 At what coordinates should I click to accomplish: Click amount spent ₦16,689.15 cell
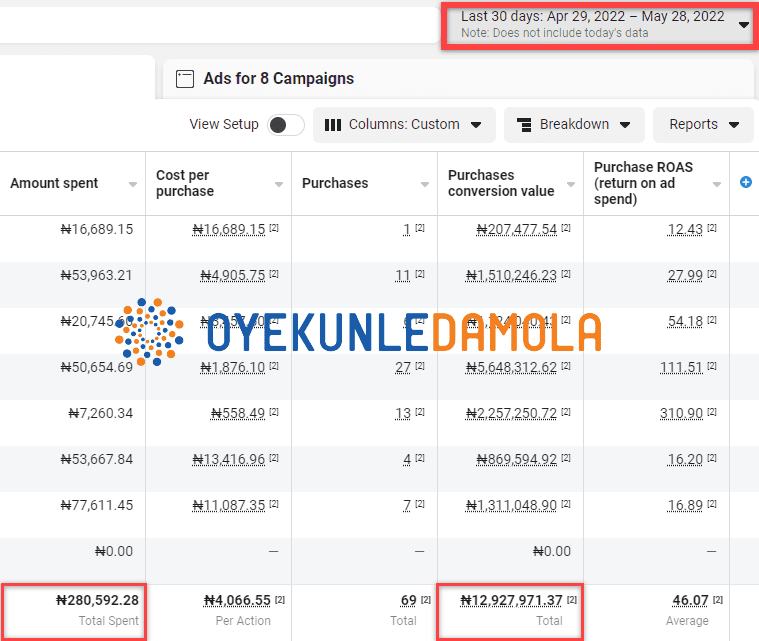point(97,229)
